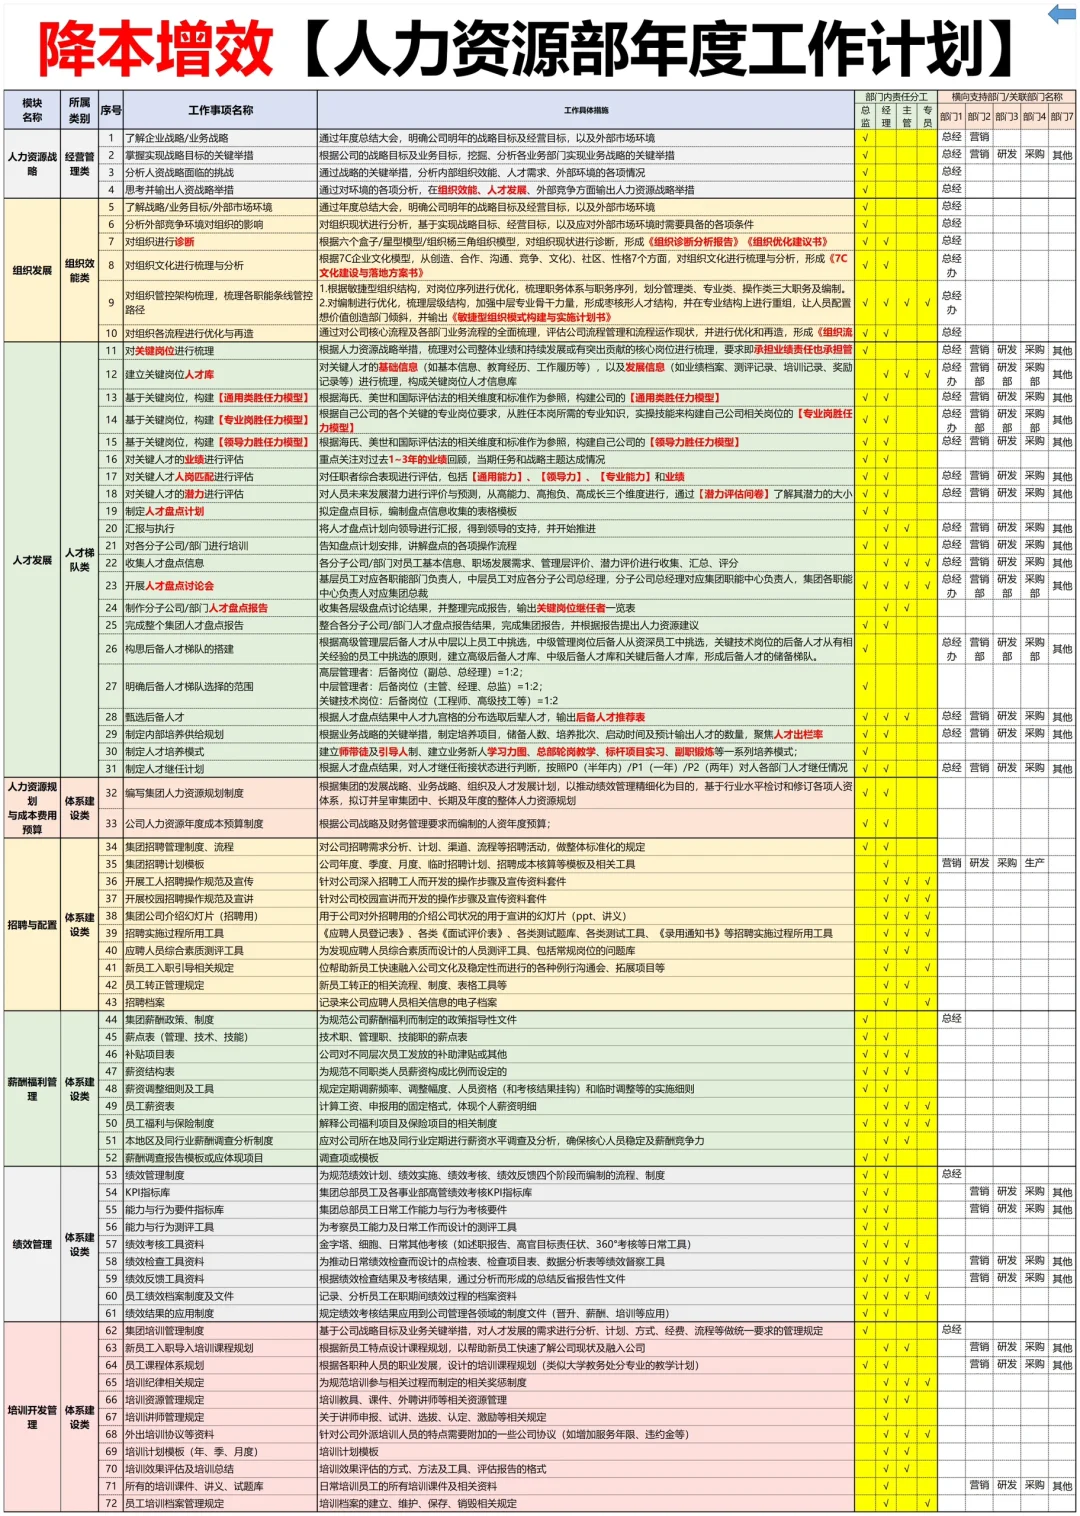Screen dimensions: 1080x1516
Task: Select the 总监 header cell
Action: point(865,117)
